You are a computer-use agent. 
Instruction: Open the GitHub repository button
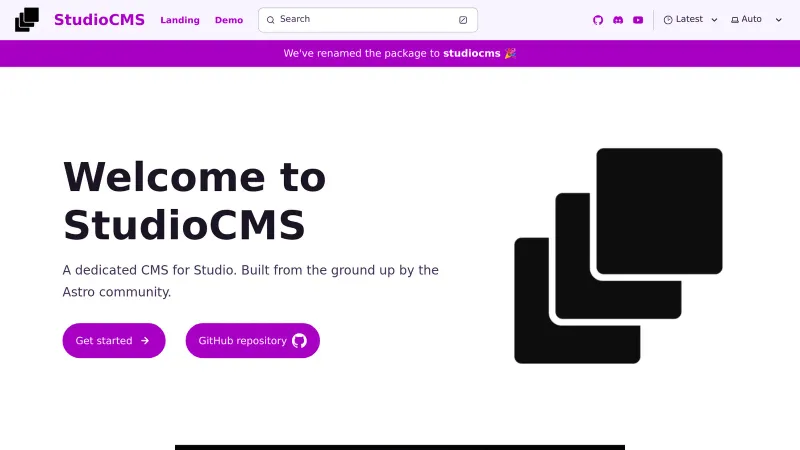(252, 341)
